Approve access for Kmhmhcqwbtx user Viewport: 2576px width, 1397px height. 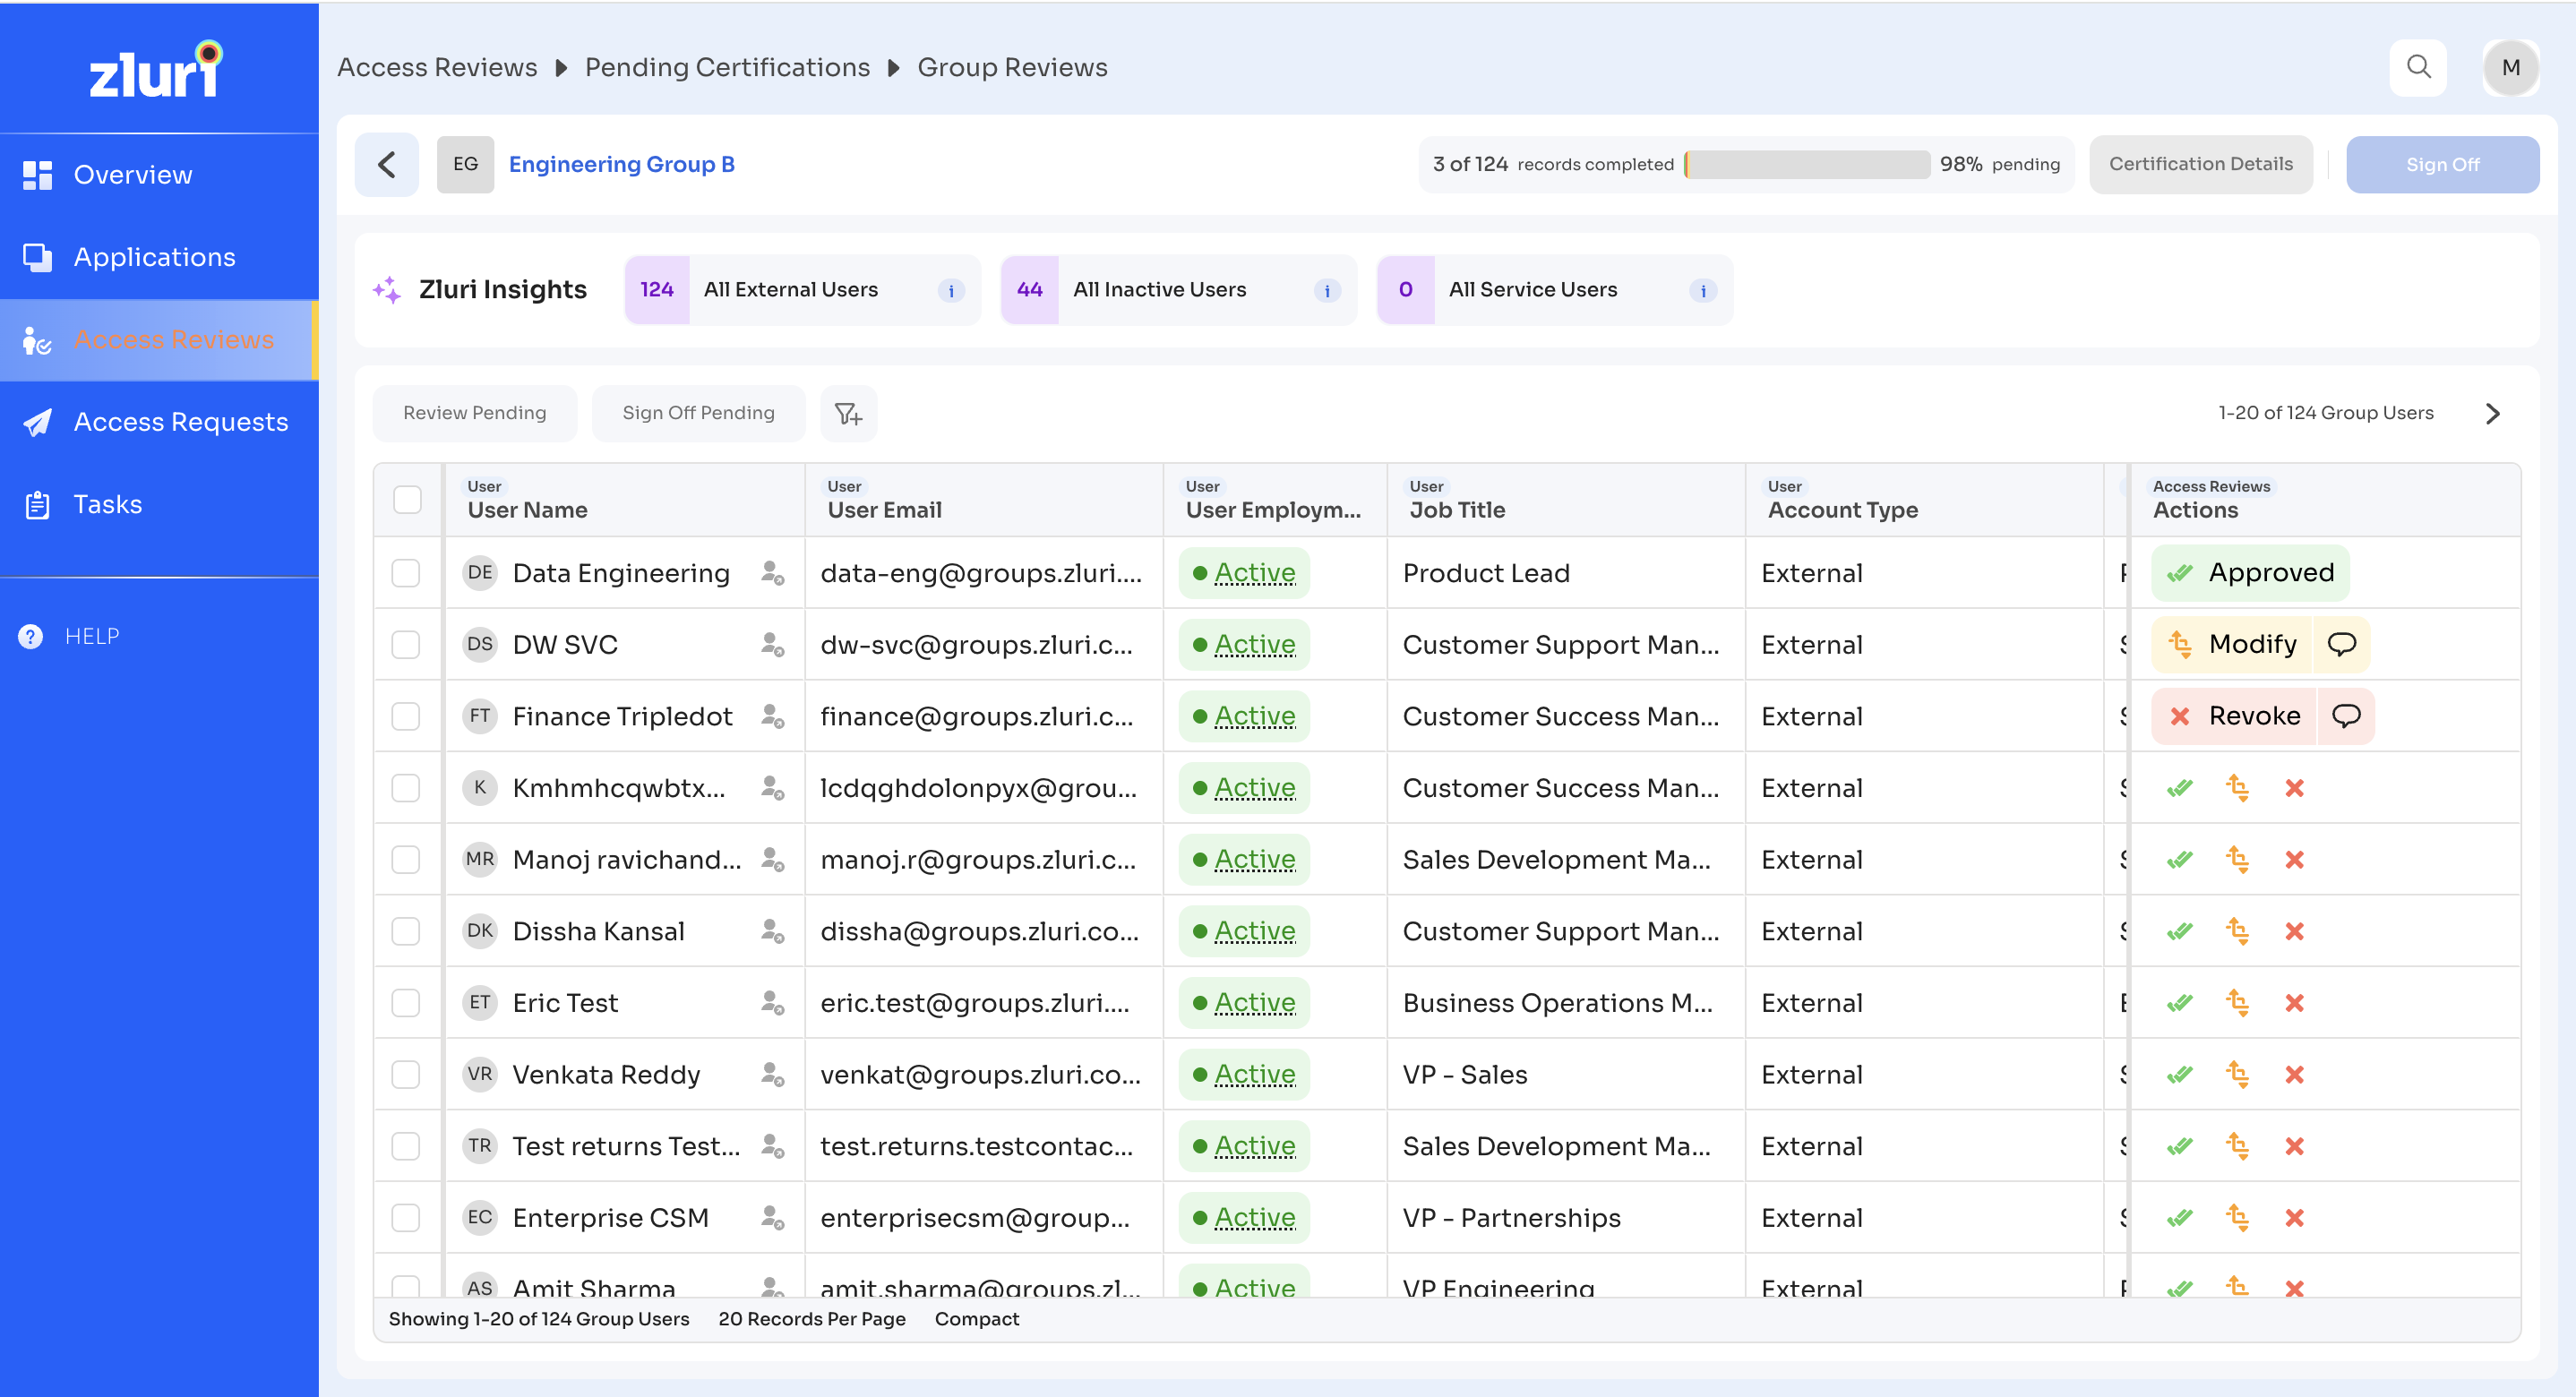click(x=2179, y=788)
